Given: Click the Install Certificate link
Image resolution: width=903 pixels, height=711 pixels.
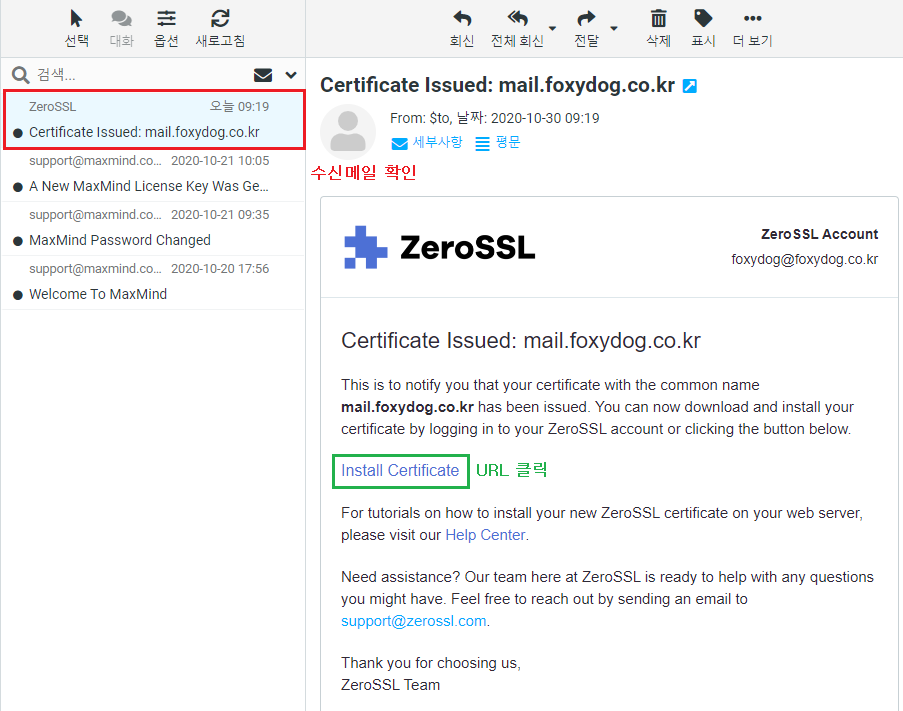Looking at the screenshot, I should (400, 471).
